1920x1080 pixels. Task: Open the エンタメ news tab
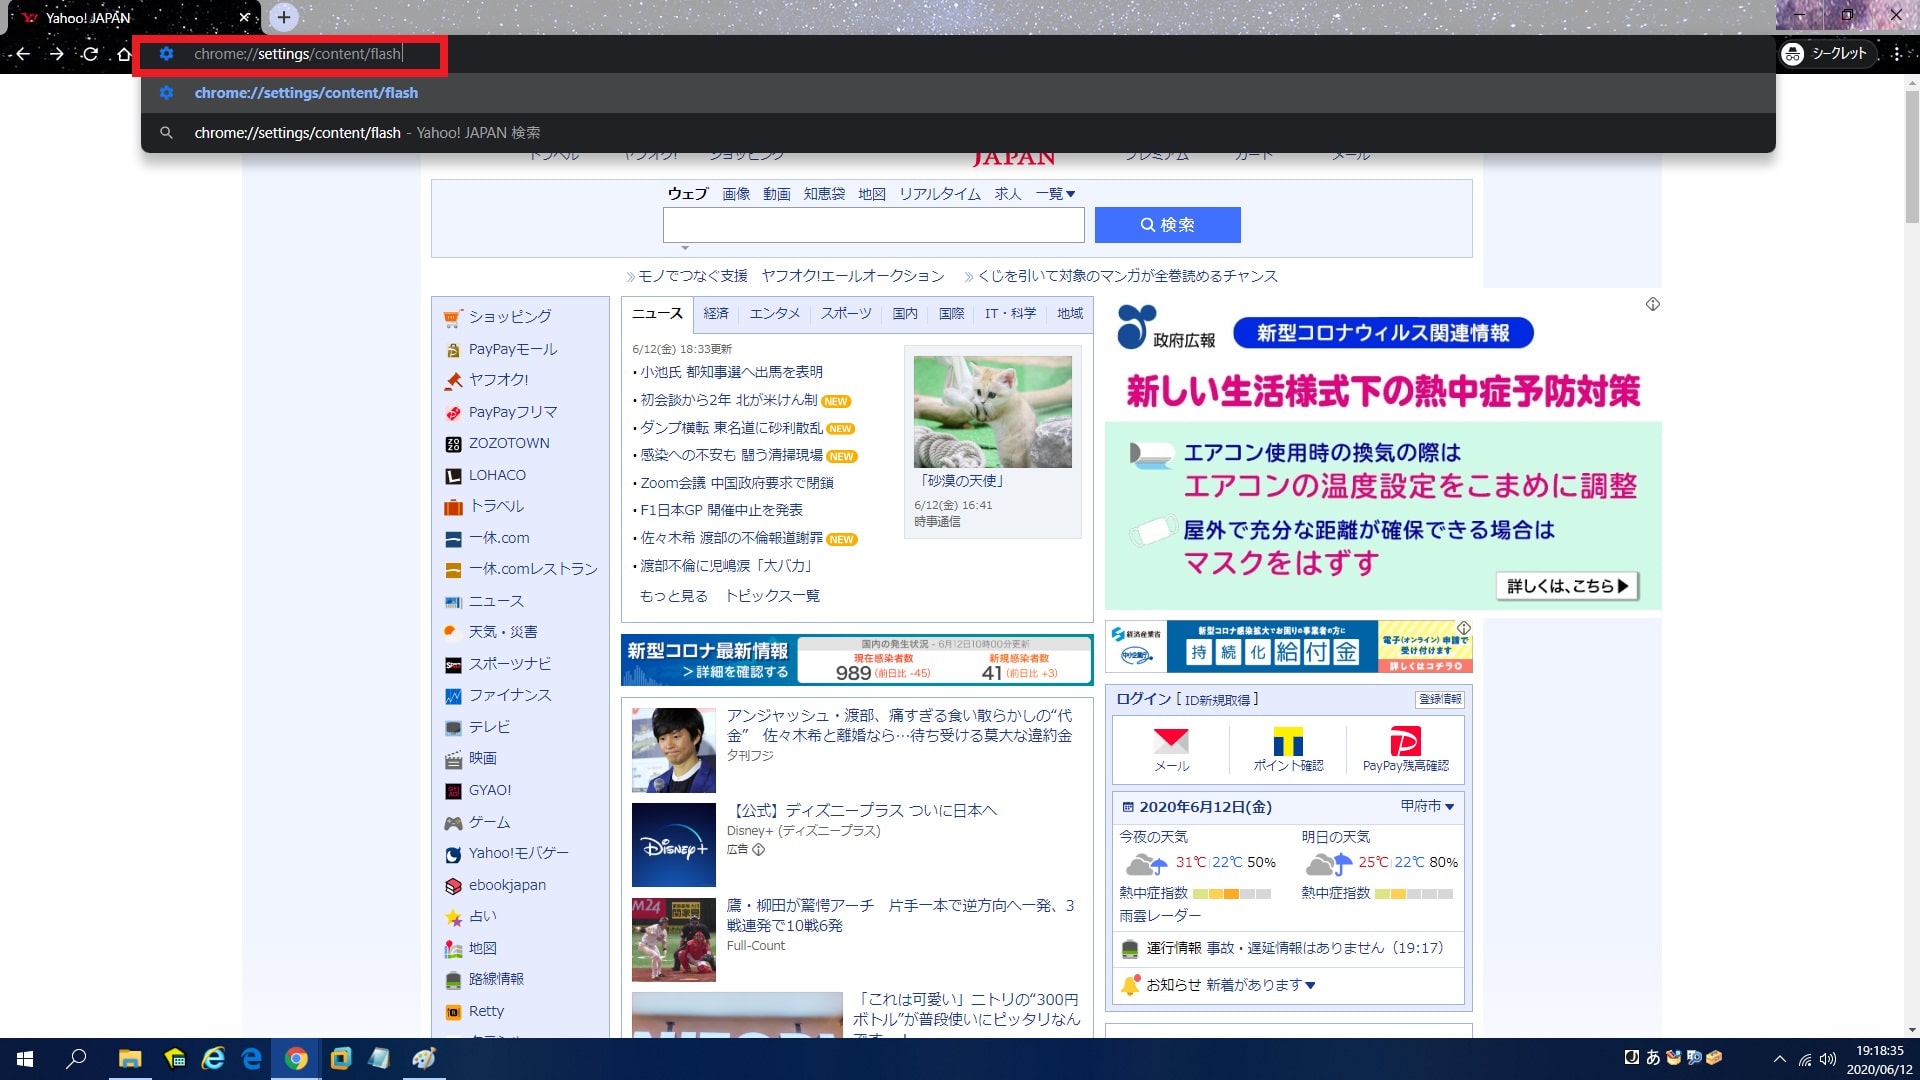[x=775, y=314]
